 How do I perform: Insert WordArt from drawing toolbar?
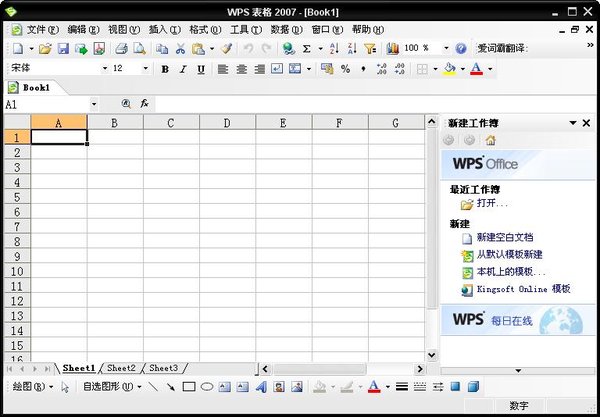coord(261,387)
